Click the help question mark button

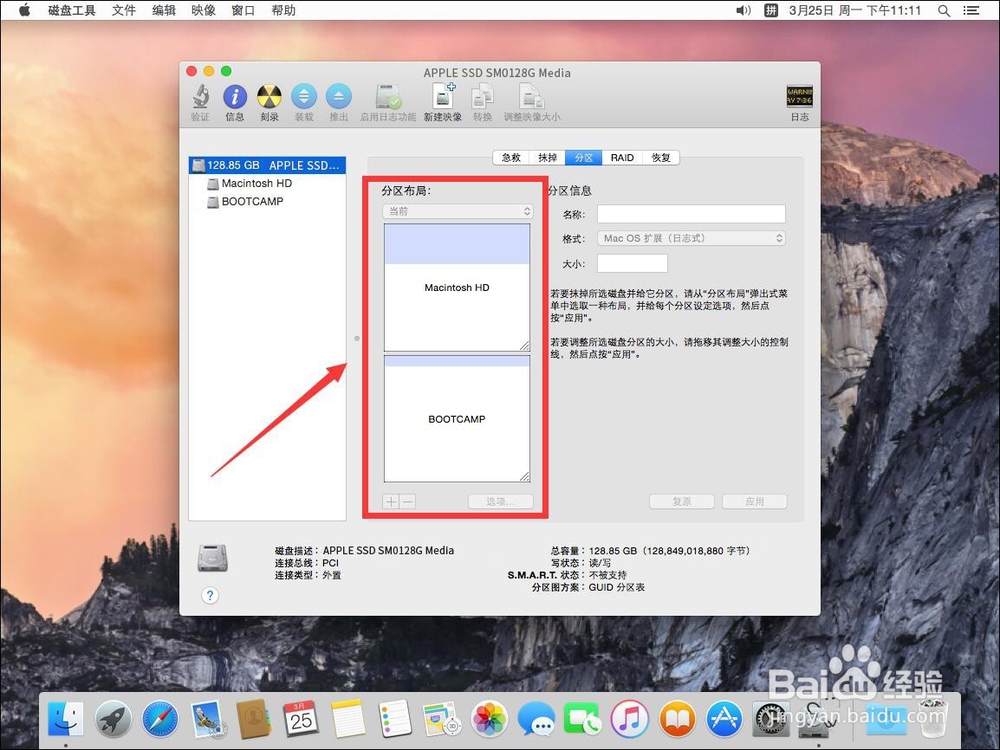(210, 596)
